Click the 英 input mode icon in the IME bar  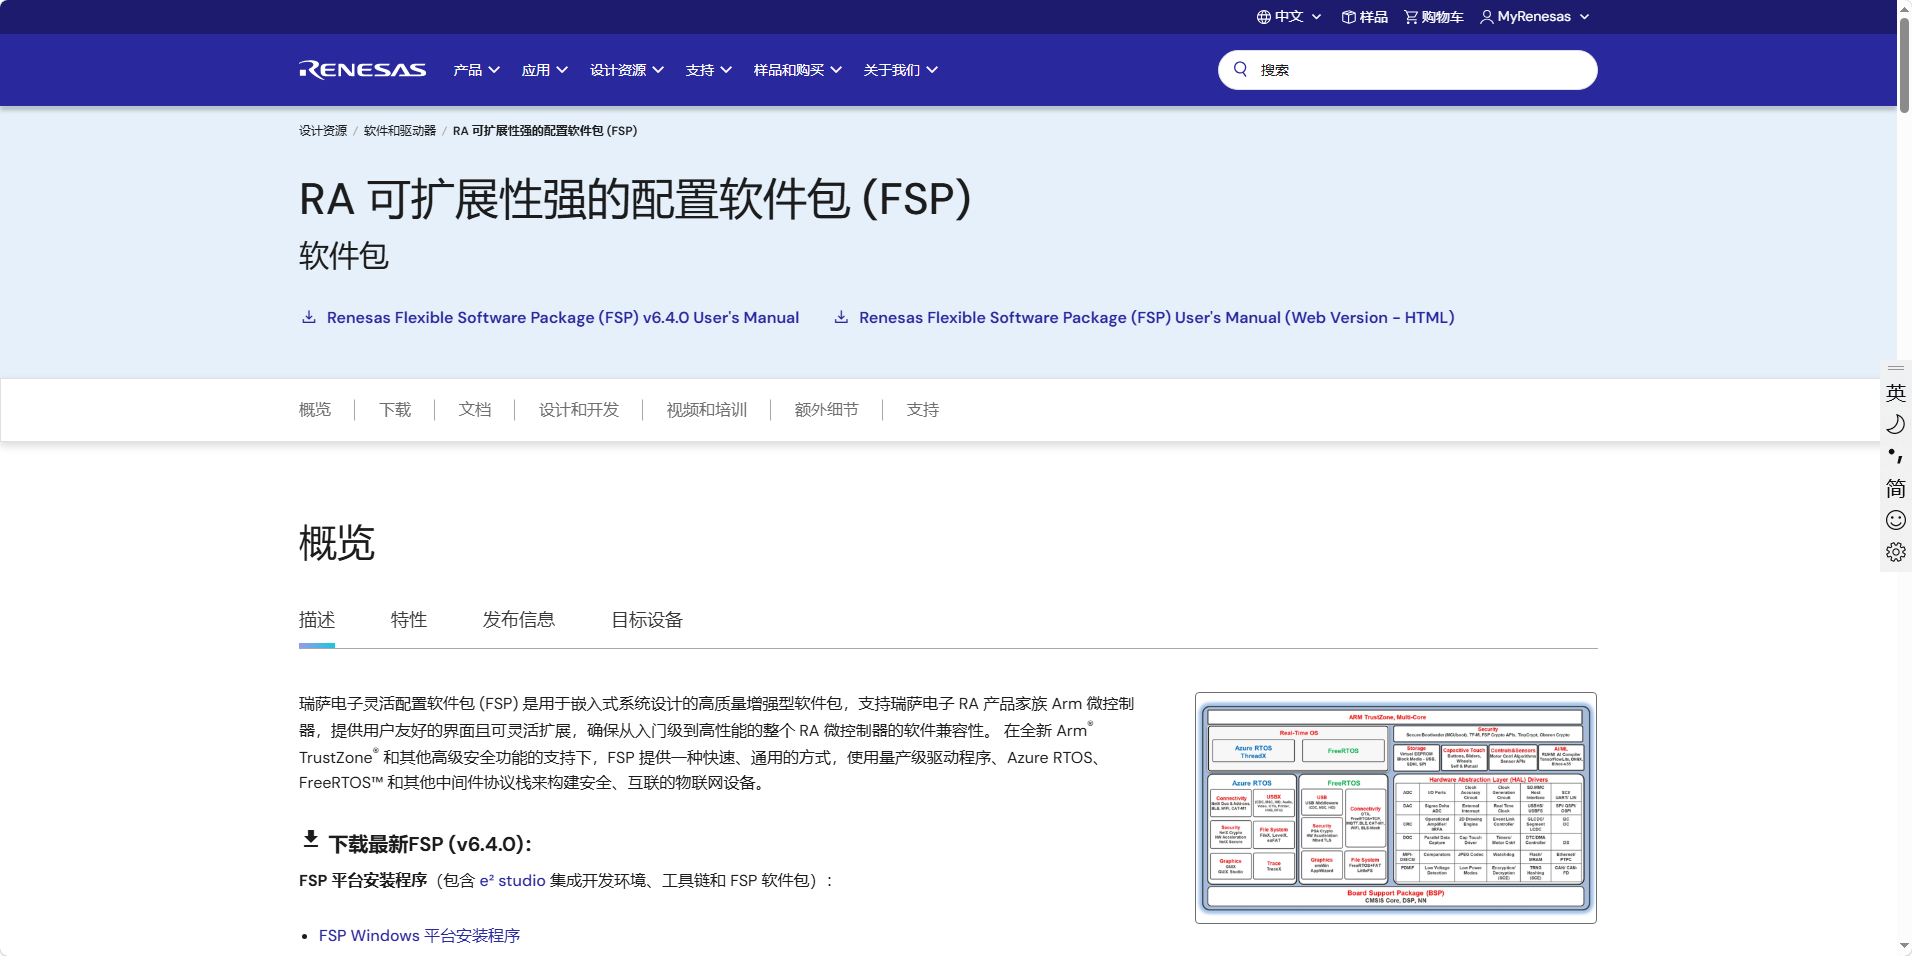click(x=1896, y=393)
